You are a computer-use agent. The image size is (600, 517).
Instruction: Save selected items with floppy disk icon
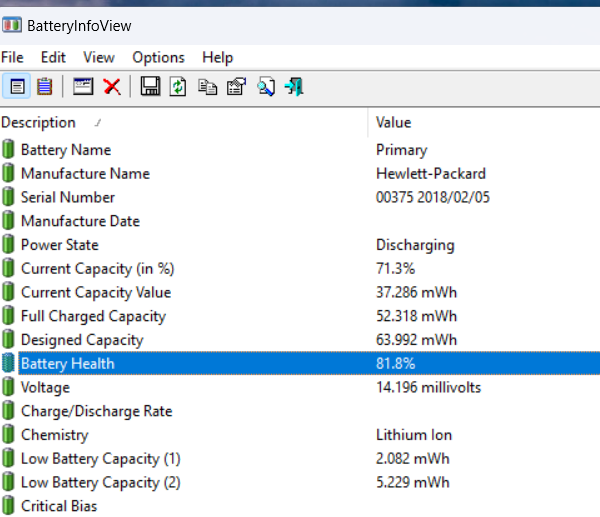coord(150,86)
